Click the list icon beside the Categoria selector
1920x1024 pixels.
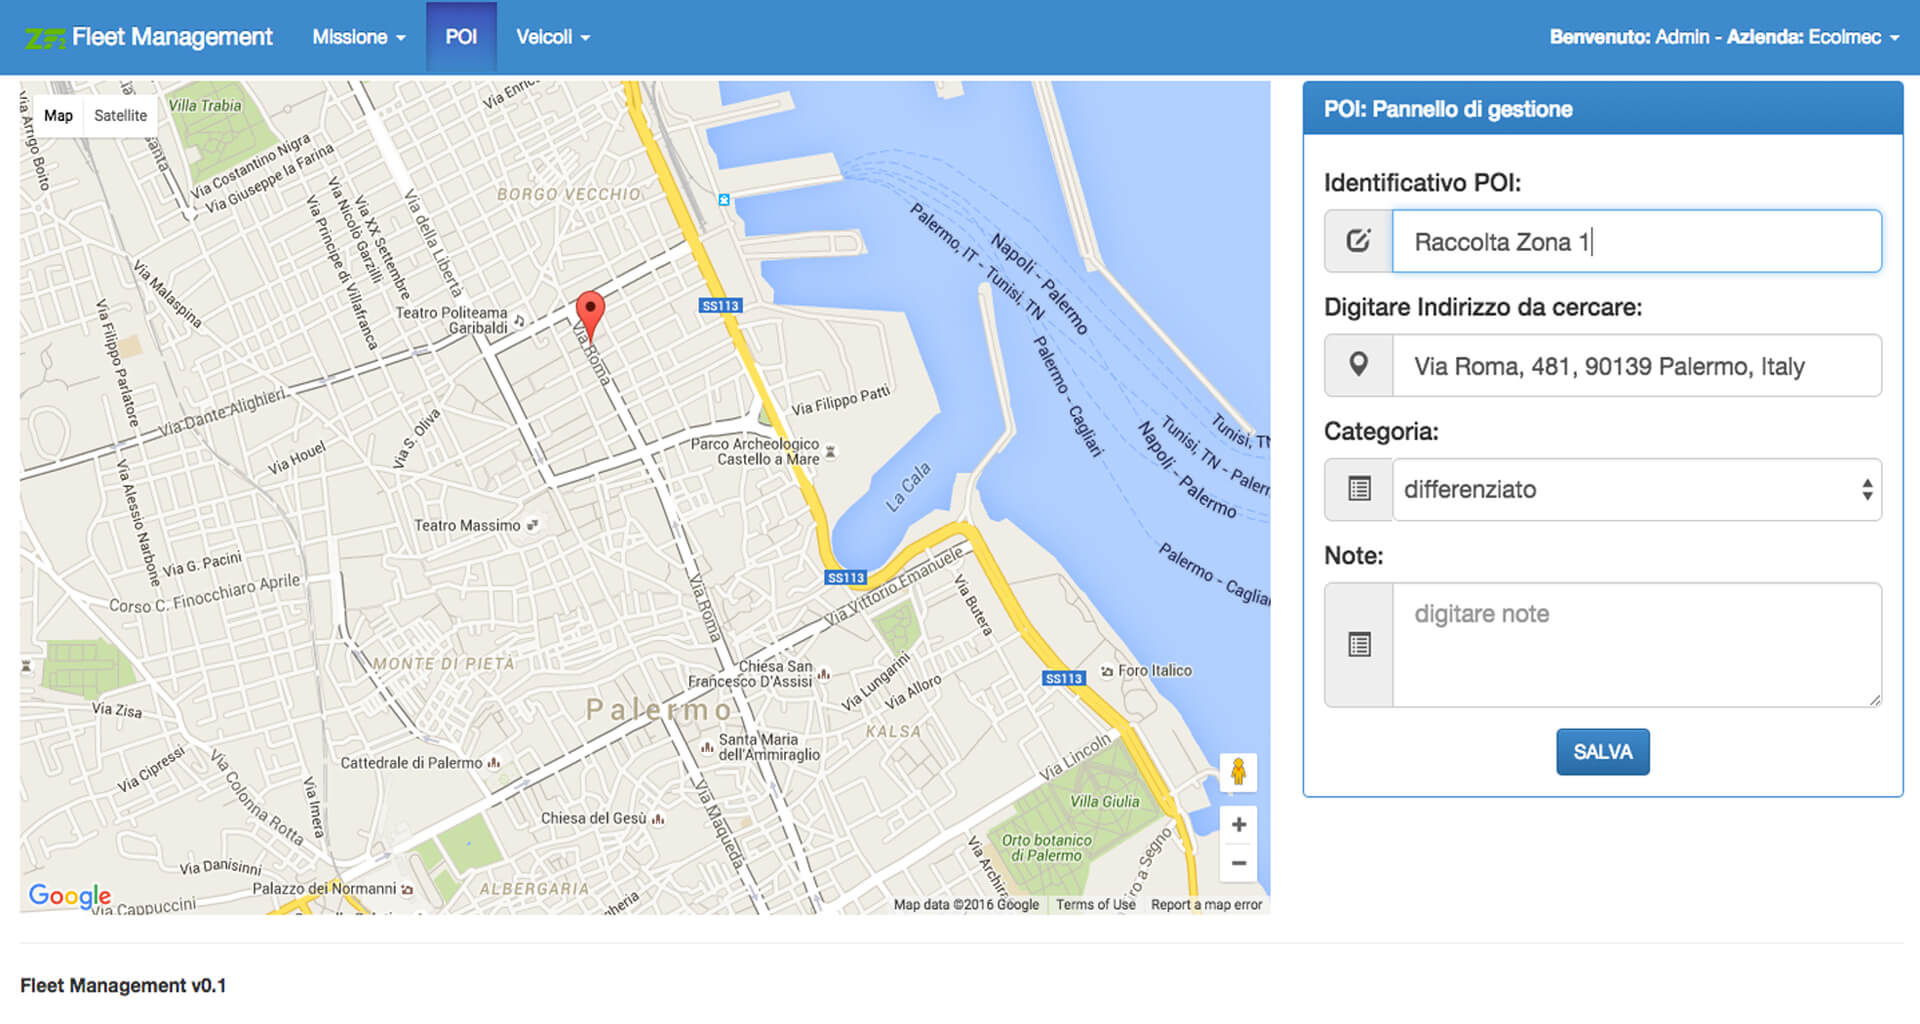tap(1357, 489)
